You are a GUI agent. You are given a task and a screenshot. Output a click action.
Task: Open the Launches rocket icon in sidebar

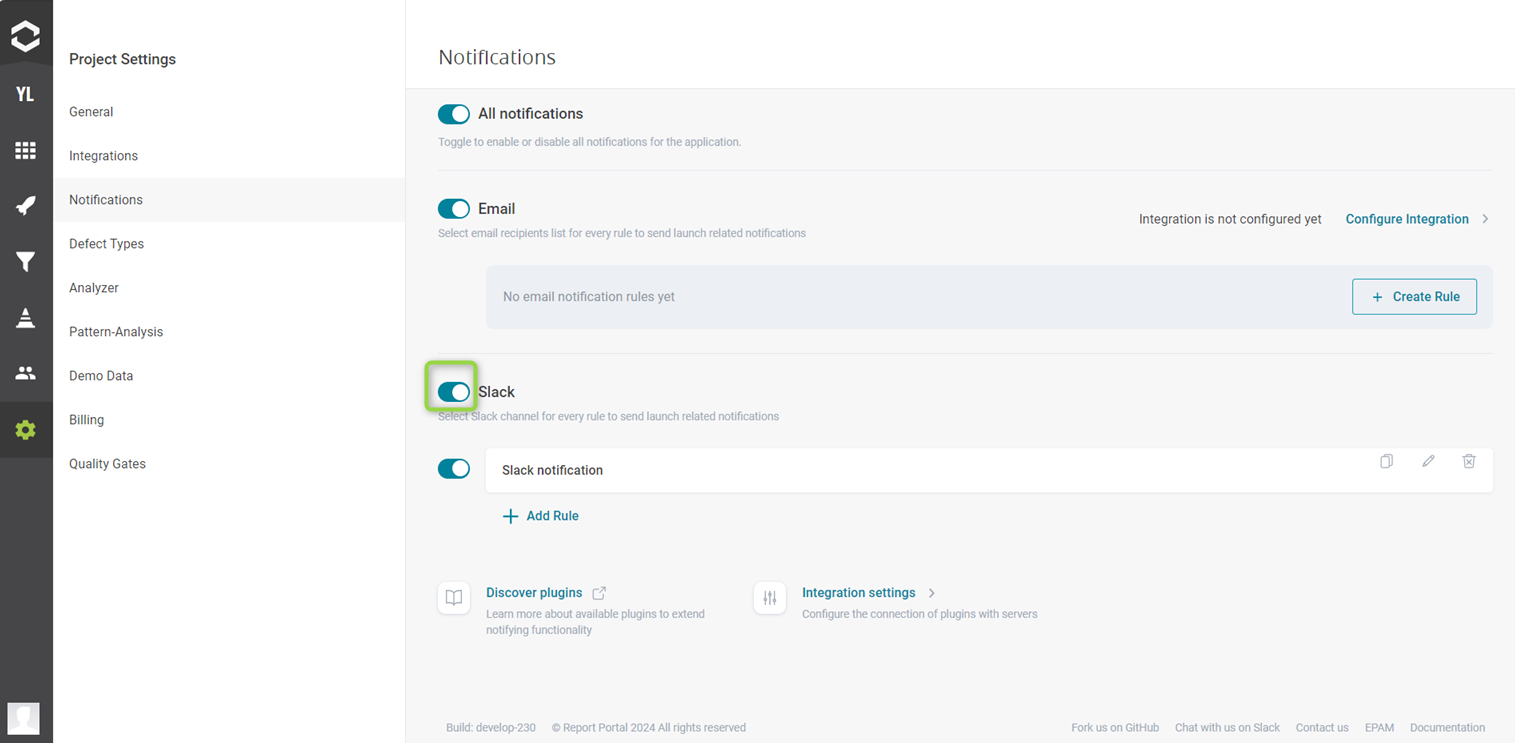[x=26, y=205]
